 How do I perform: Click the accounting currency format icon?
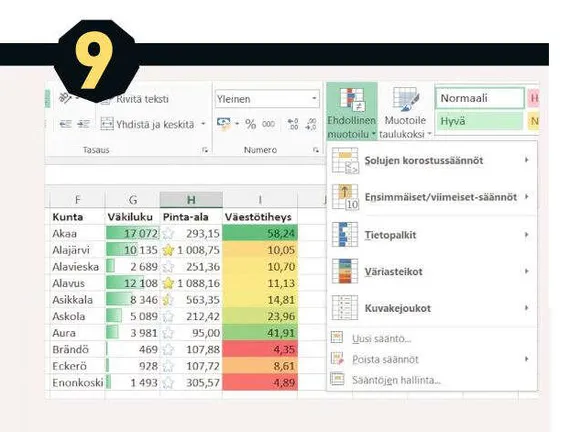point(223,124)
